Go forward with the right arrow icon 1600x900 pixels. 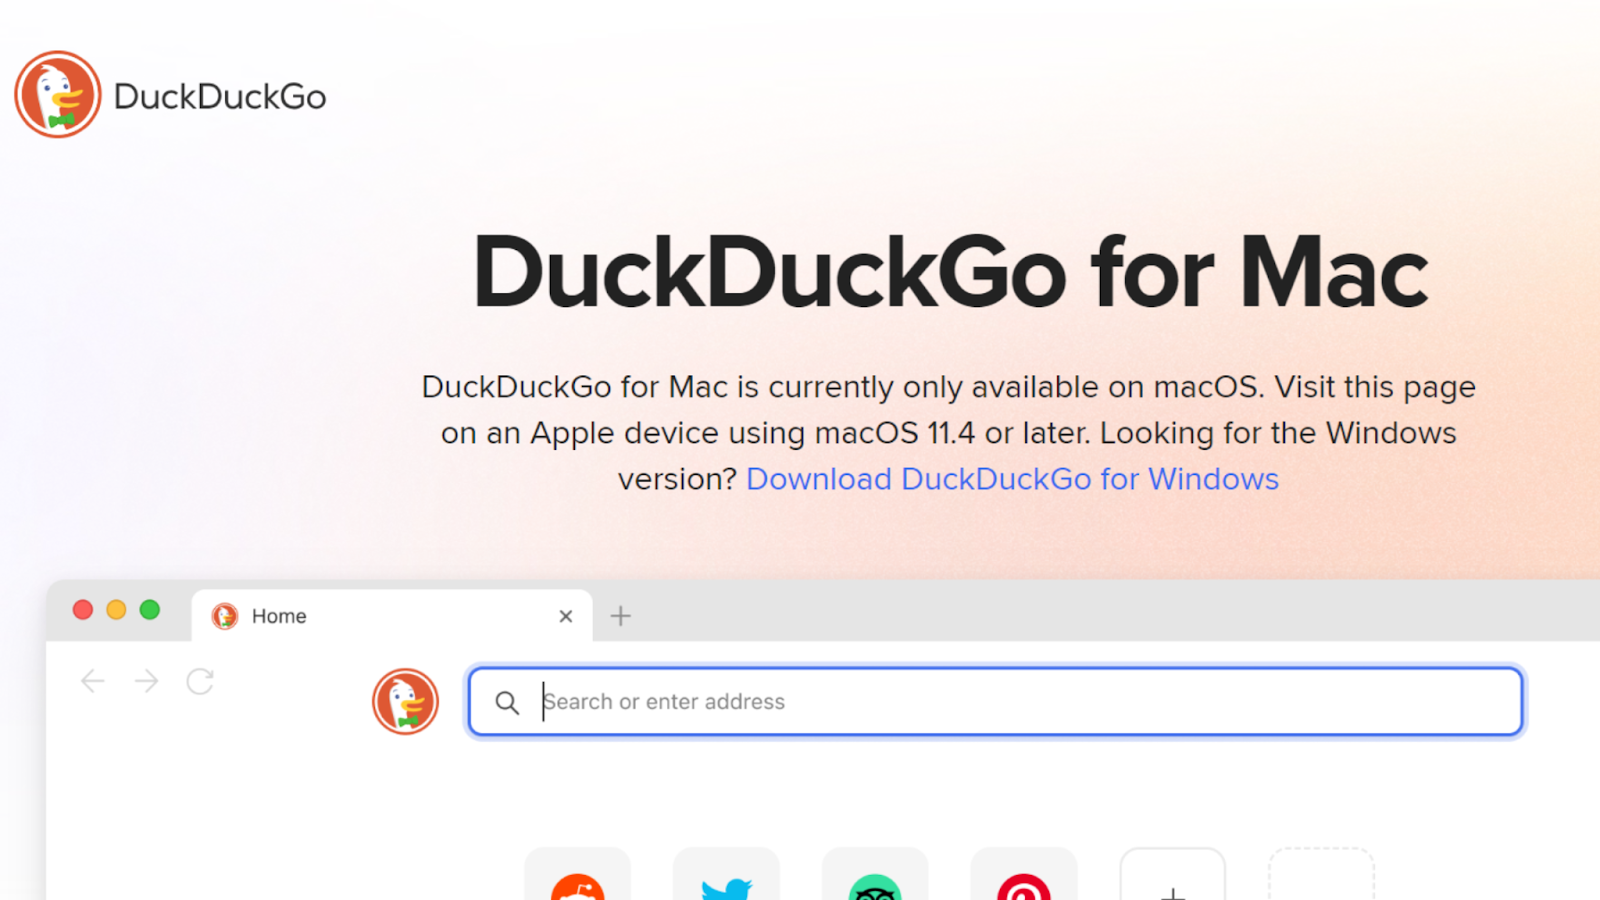click(147, 682)
